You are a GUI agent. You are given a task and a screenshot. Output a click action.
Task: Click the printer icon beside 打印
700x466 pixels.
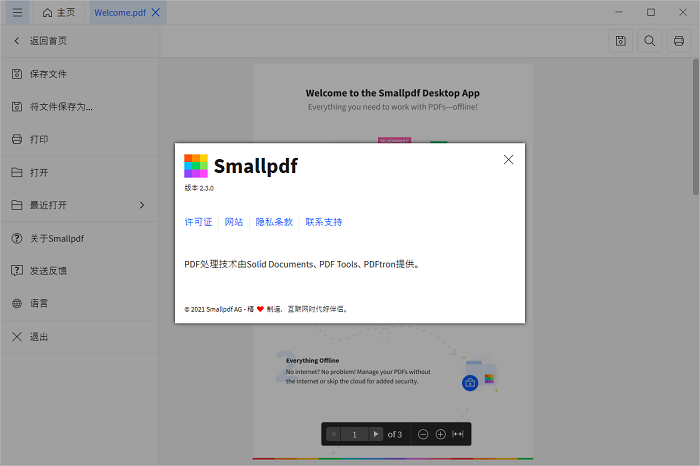pyautogui.click(x=17, y=139)
